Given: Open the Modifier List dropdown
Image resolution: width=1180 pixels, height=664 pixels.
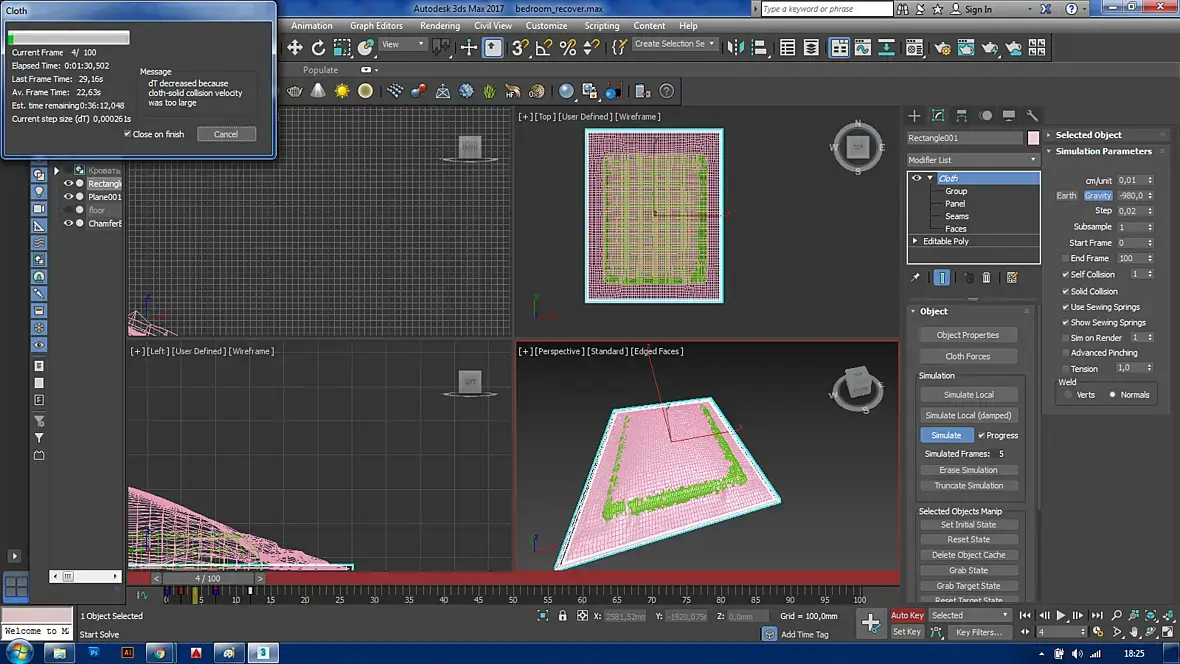Looking at the screenshot, I should pos(973,160).
